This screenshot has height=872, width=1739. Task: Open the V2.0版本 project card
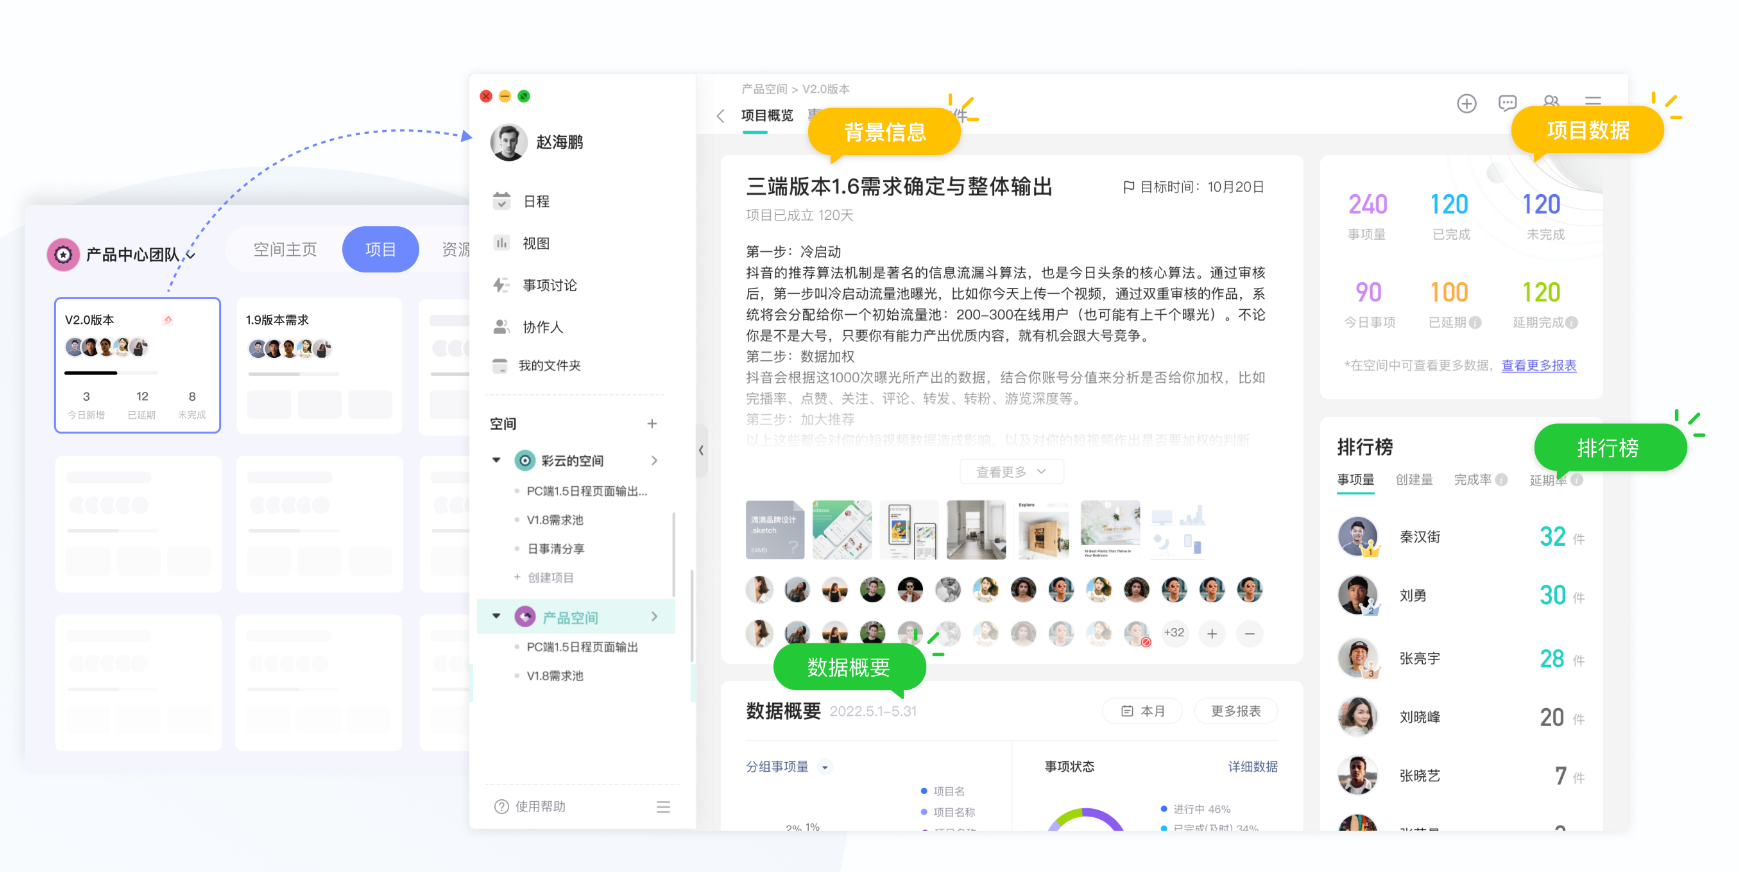[x=137, y=365]
